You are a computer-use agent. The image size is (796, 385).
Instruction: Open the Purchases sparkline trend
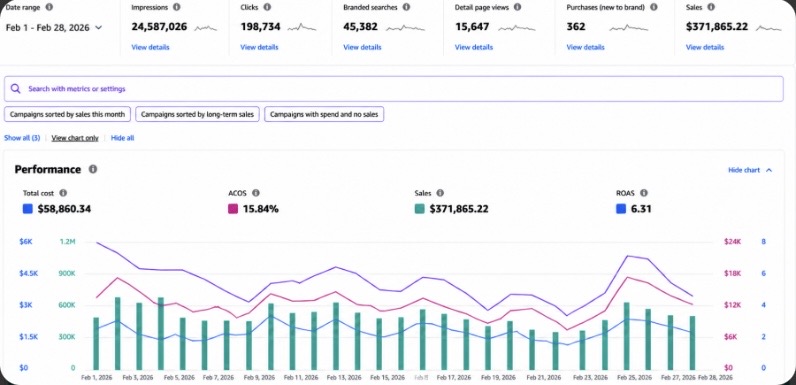tap(628, 27)
